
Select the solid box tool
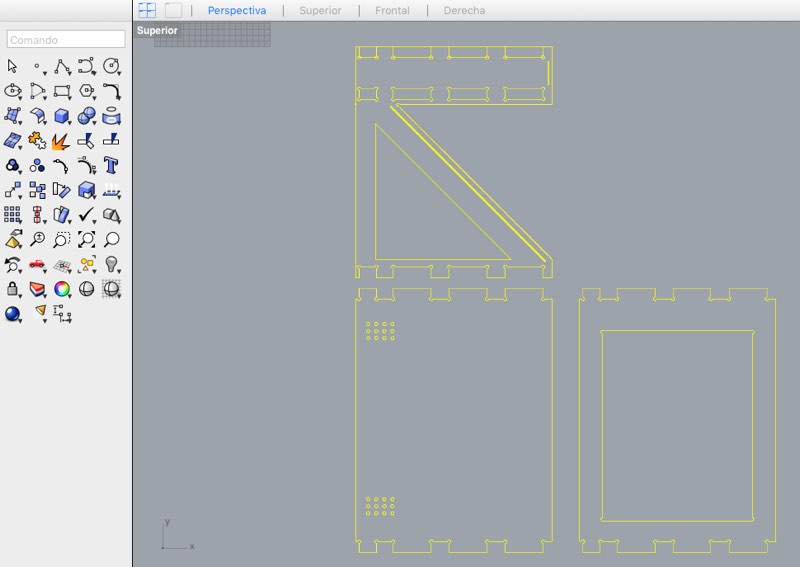[x=62, y=116]
